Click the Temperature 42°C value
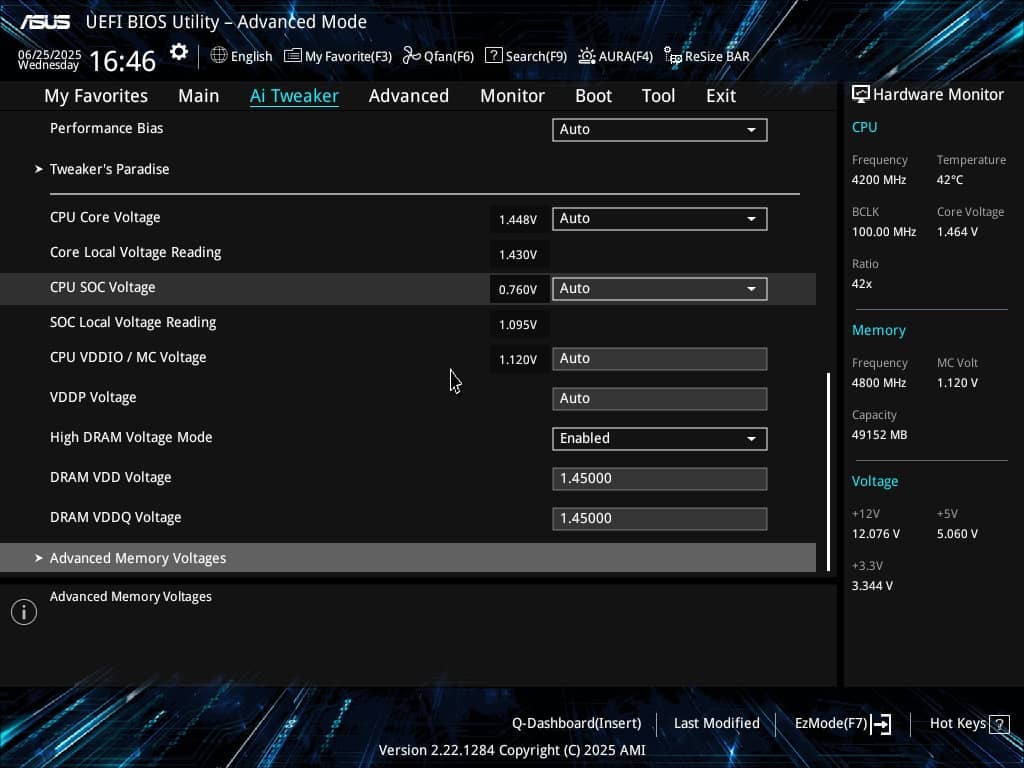1024x768 pixels. tap(950, 180)
